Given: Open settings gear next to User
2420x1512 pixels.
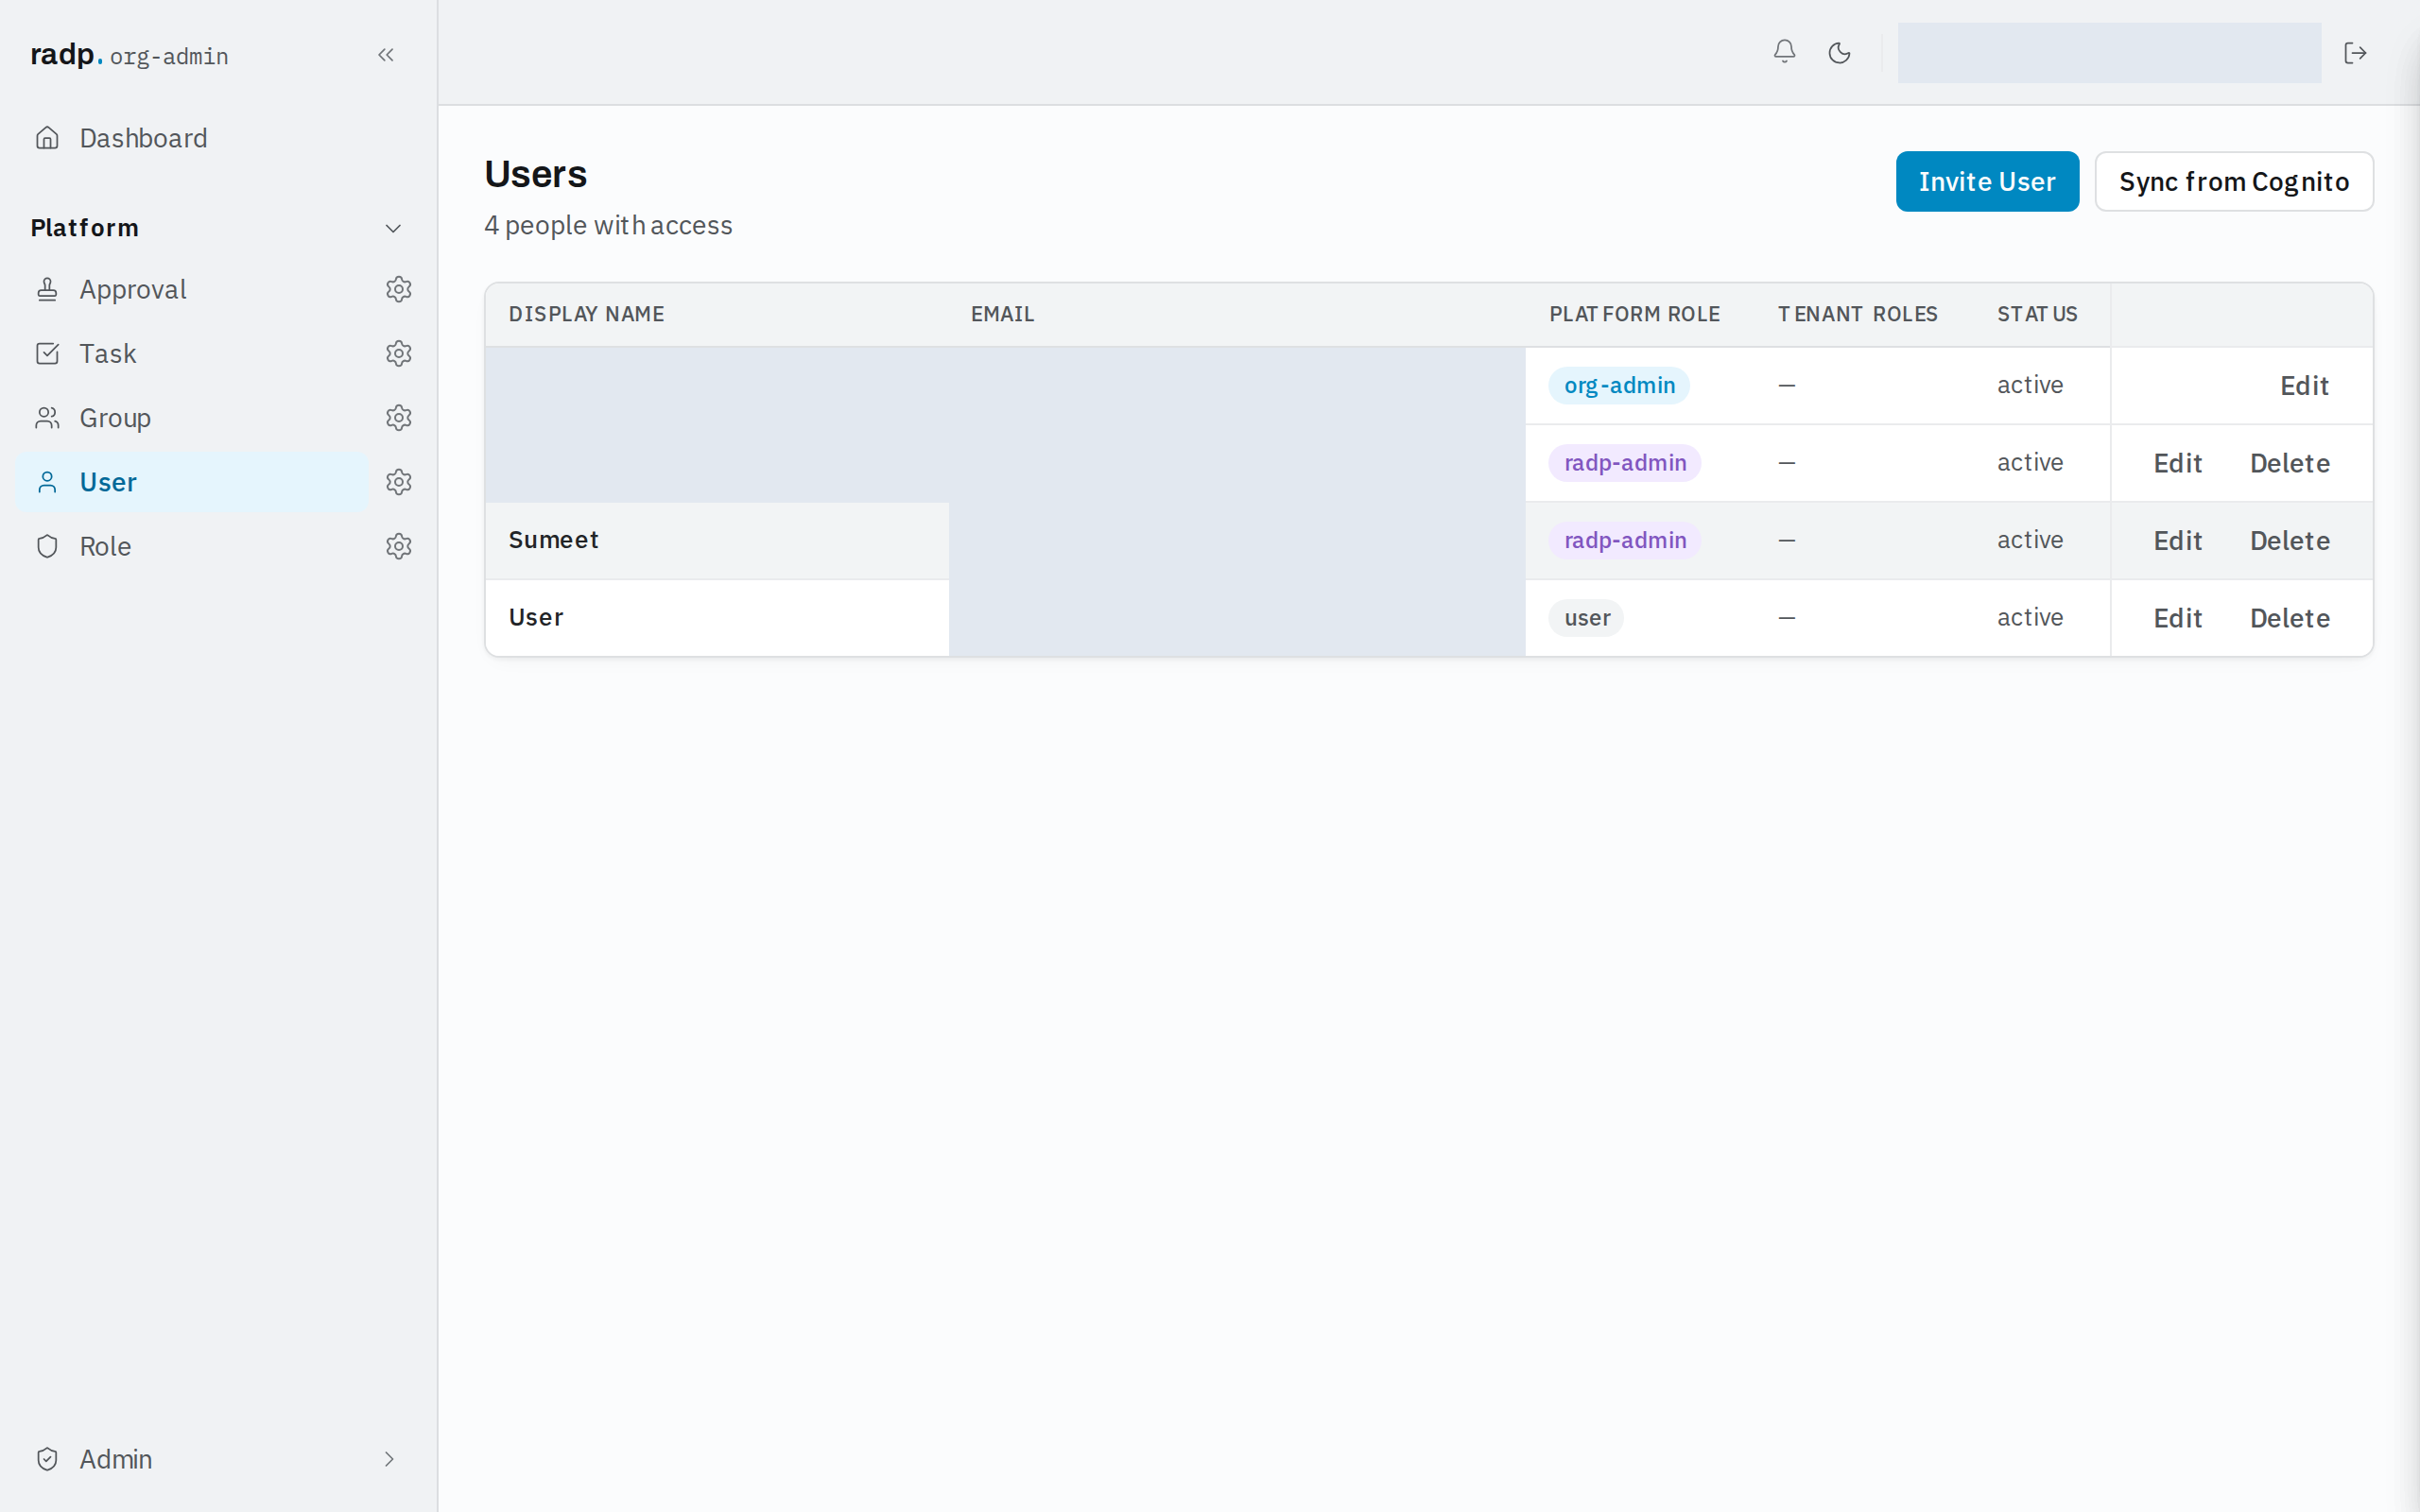Looking at the screenshot, I should (x=399, y=482).
